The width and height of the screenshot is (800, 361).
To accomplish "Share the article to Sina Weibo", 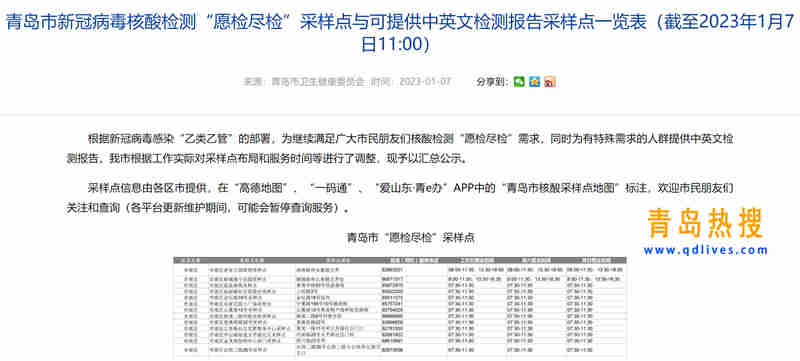I will point(549,82).
